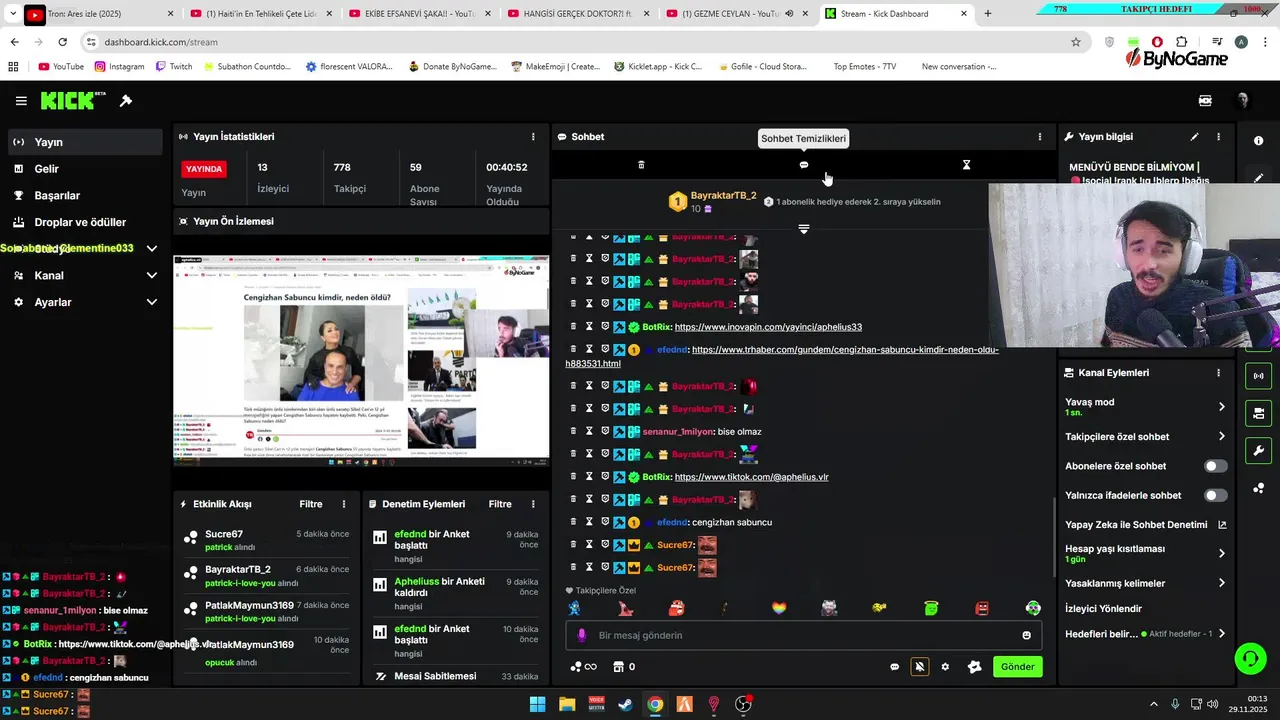Open Hedefleri belirle chevron
Viewport: 1280px width, 720px height.
pyautogui.click(x=1222, y=633)
